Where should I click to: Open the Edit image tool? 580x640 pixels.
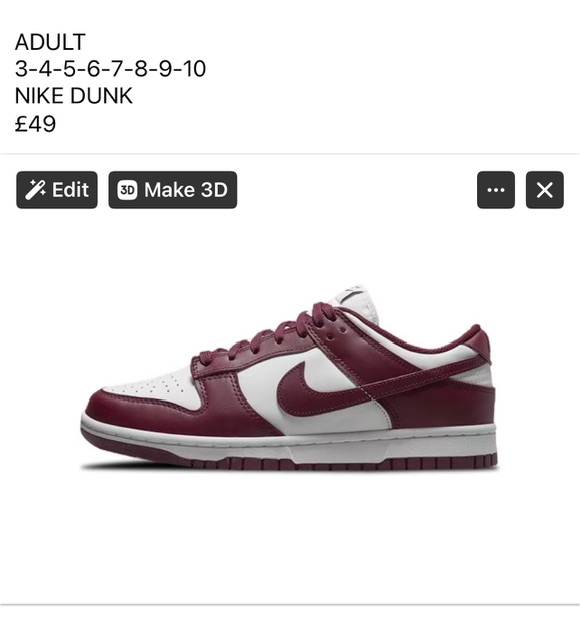[x=57, y=190]
